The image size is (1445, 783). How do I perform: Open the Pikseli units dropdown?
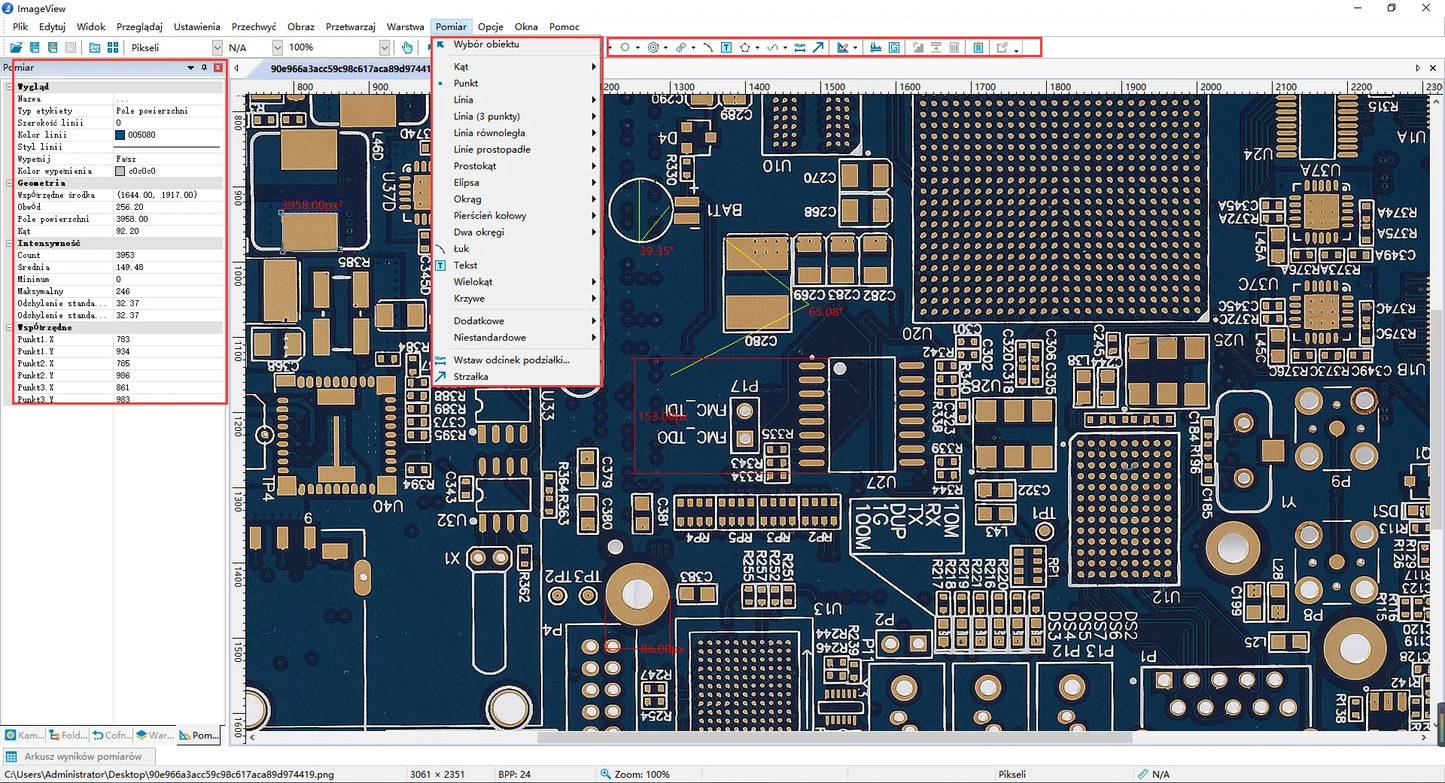pos(216,47)
